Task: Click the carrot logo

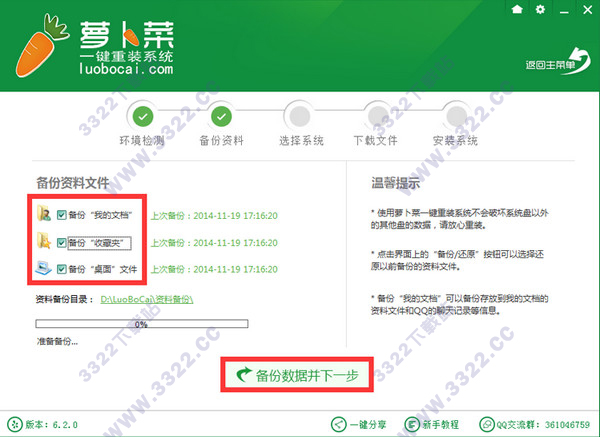Action: pos(41,45)
